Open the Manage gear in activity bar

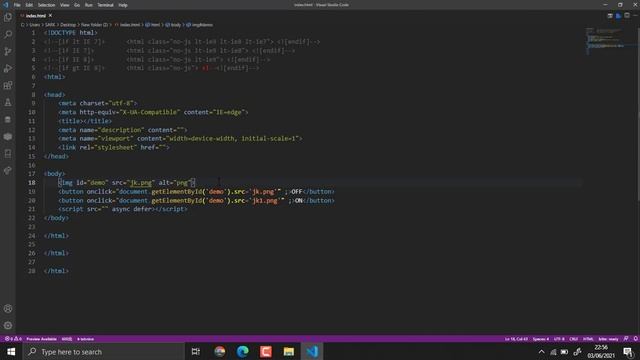[8, 325]
